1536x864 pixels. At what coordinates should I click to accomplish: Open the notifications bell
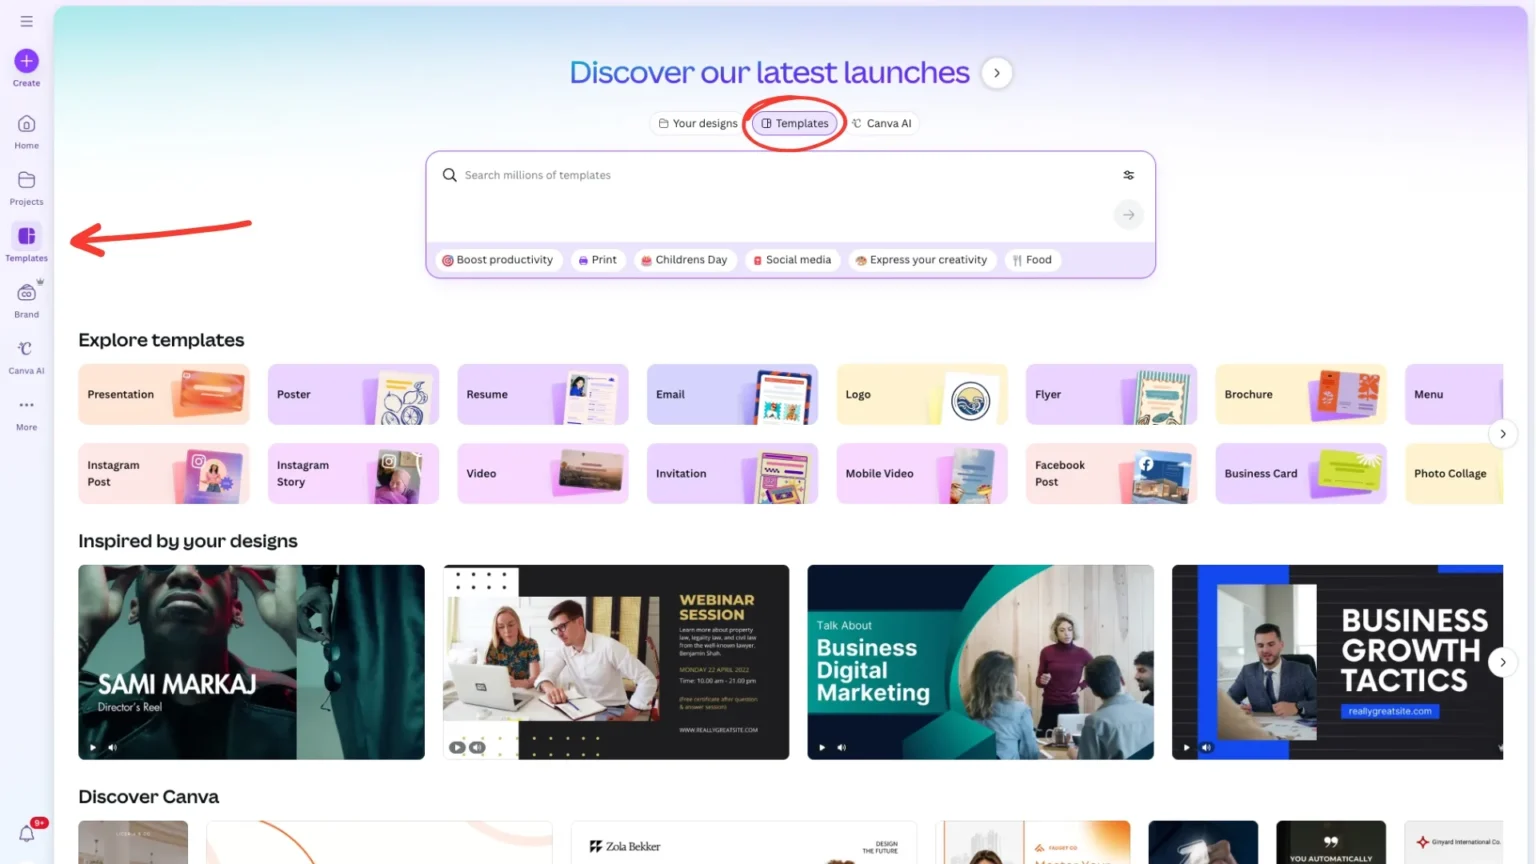point(25,832)
